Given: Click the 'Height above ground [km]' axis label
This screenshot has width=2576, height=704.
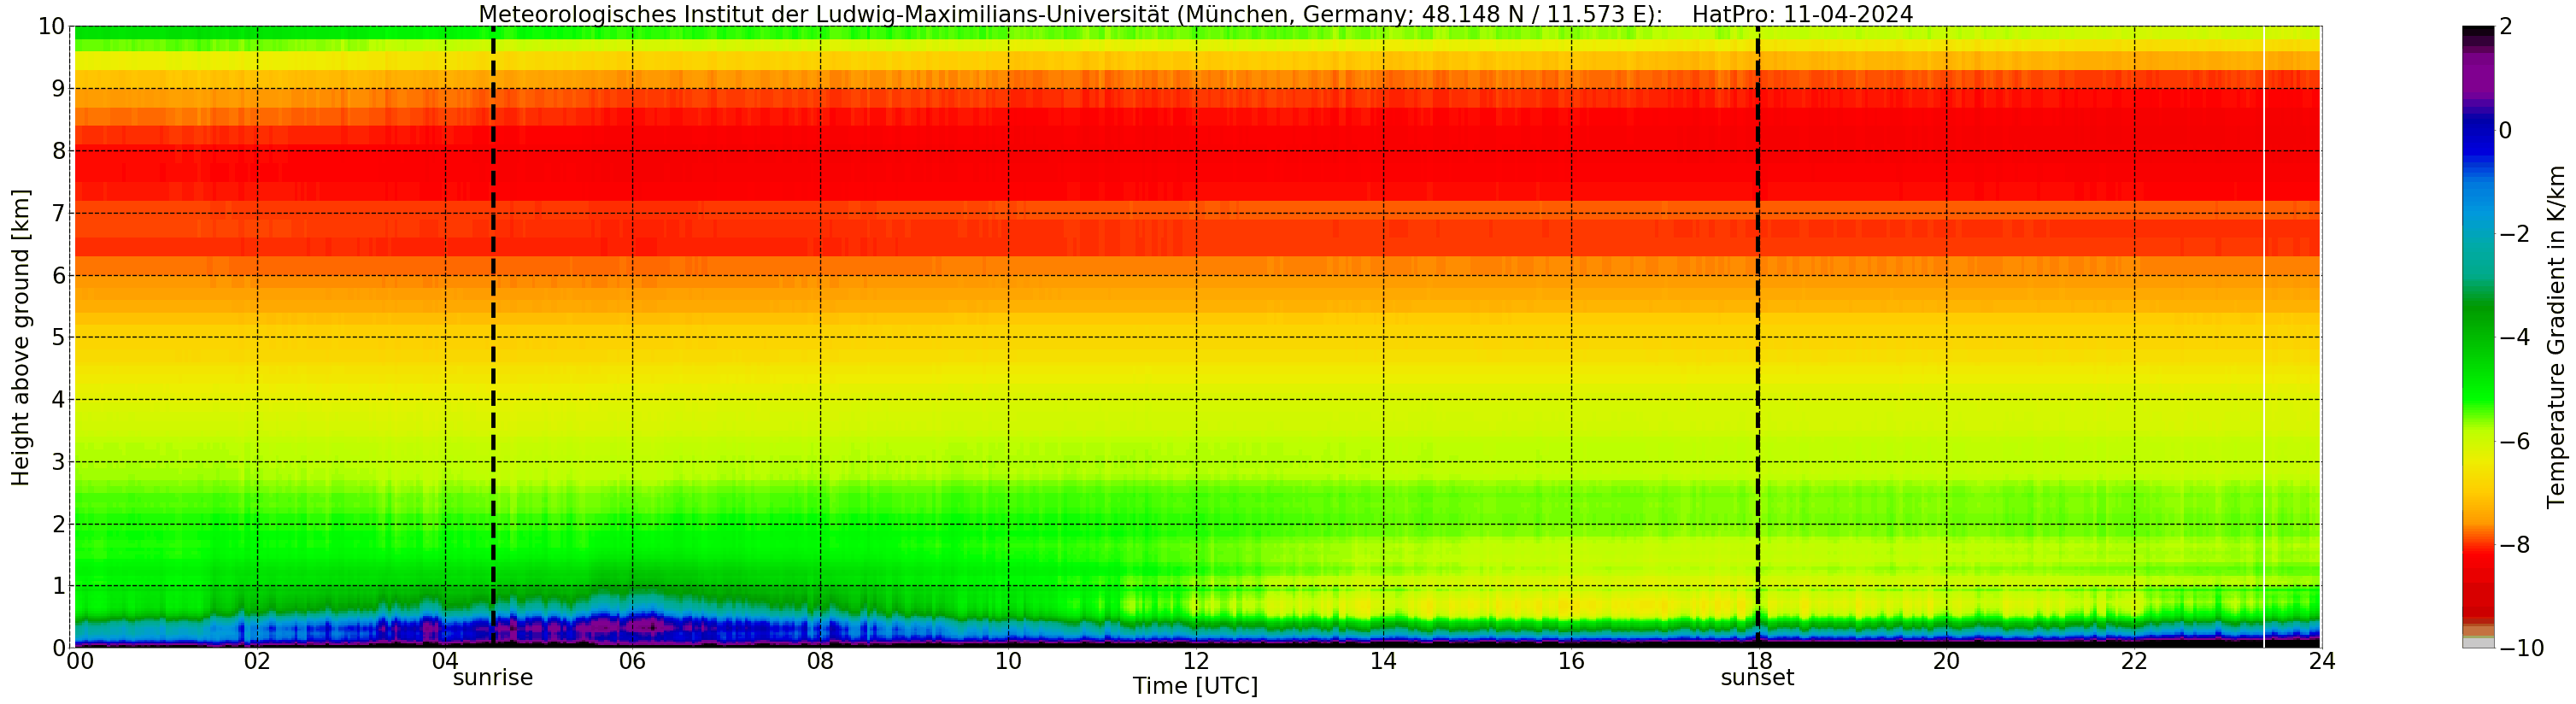Looking at the screenshot, I should (x=20, y=338).
